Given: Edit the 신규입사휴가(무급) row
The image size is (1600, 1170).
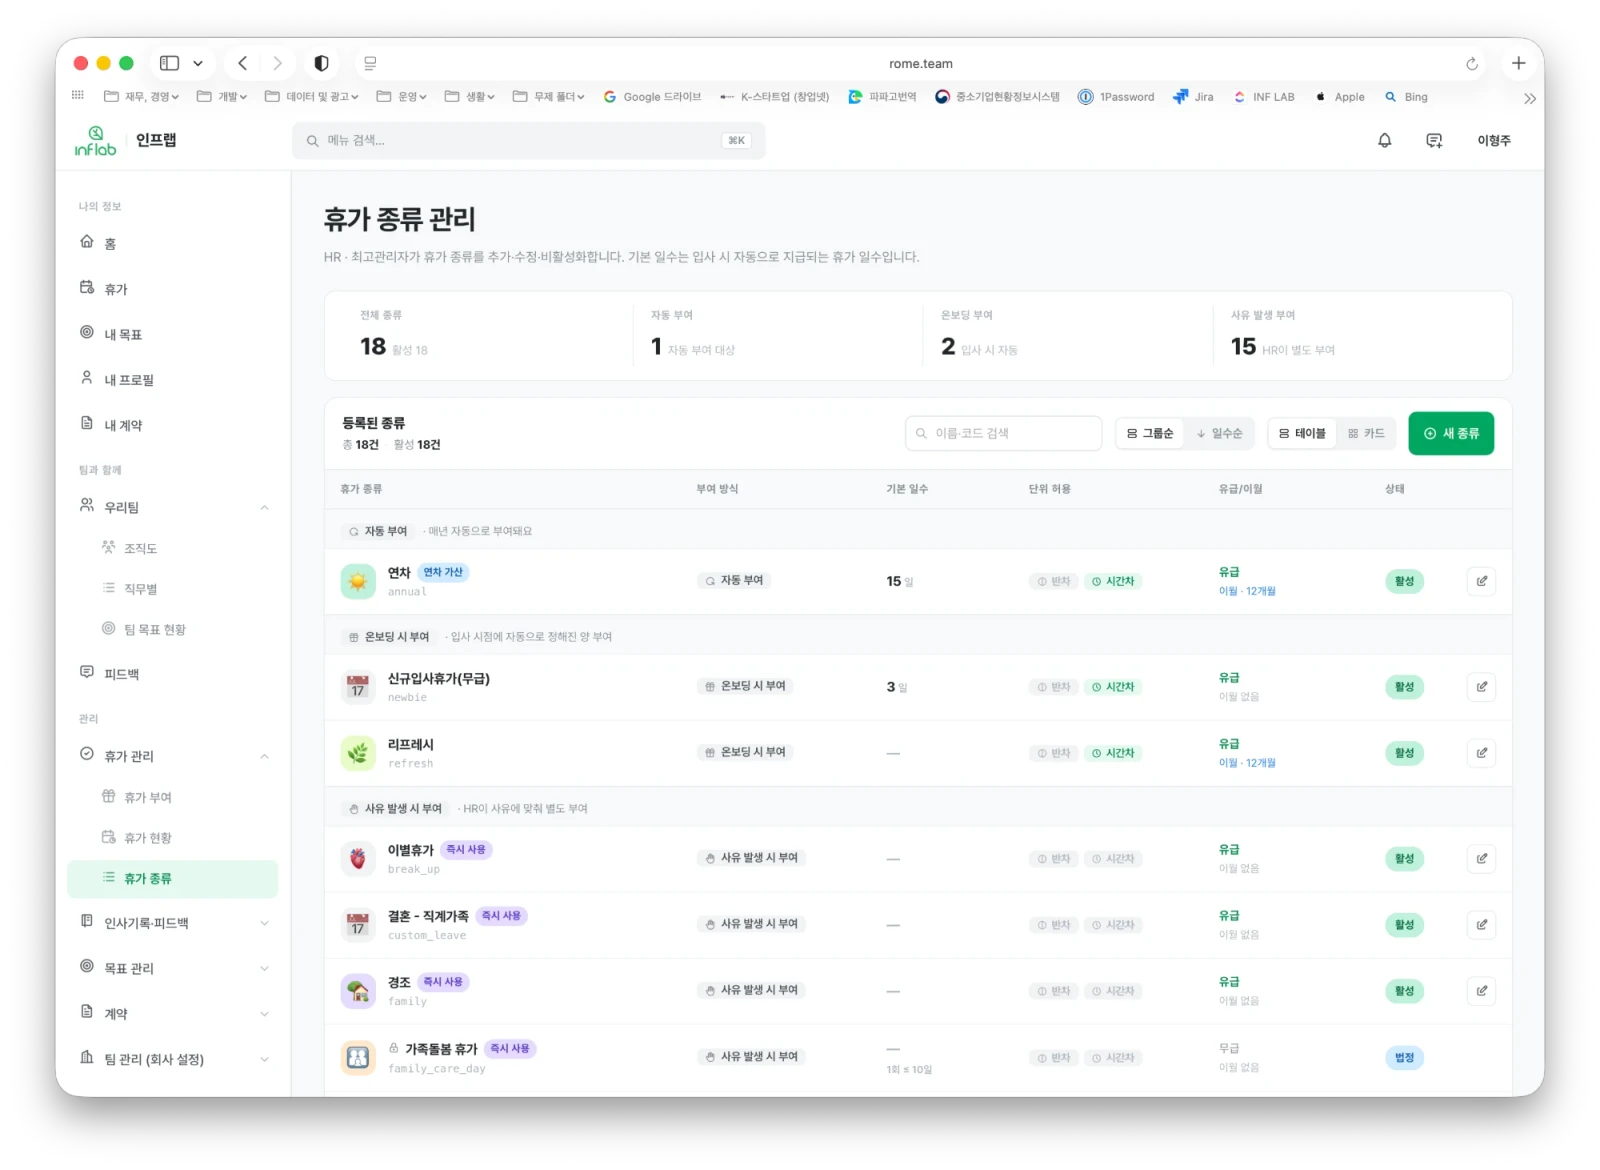Looking at the screenshot, I should coord(1481,687).
